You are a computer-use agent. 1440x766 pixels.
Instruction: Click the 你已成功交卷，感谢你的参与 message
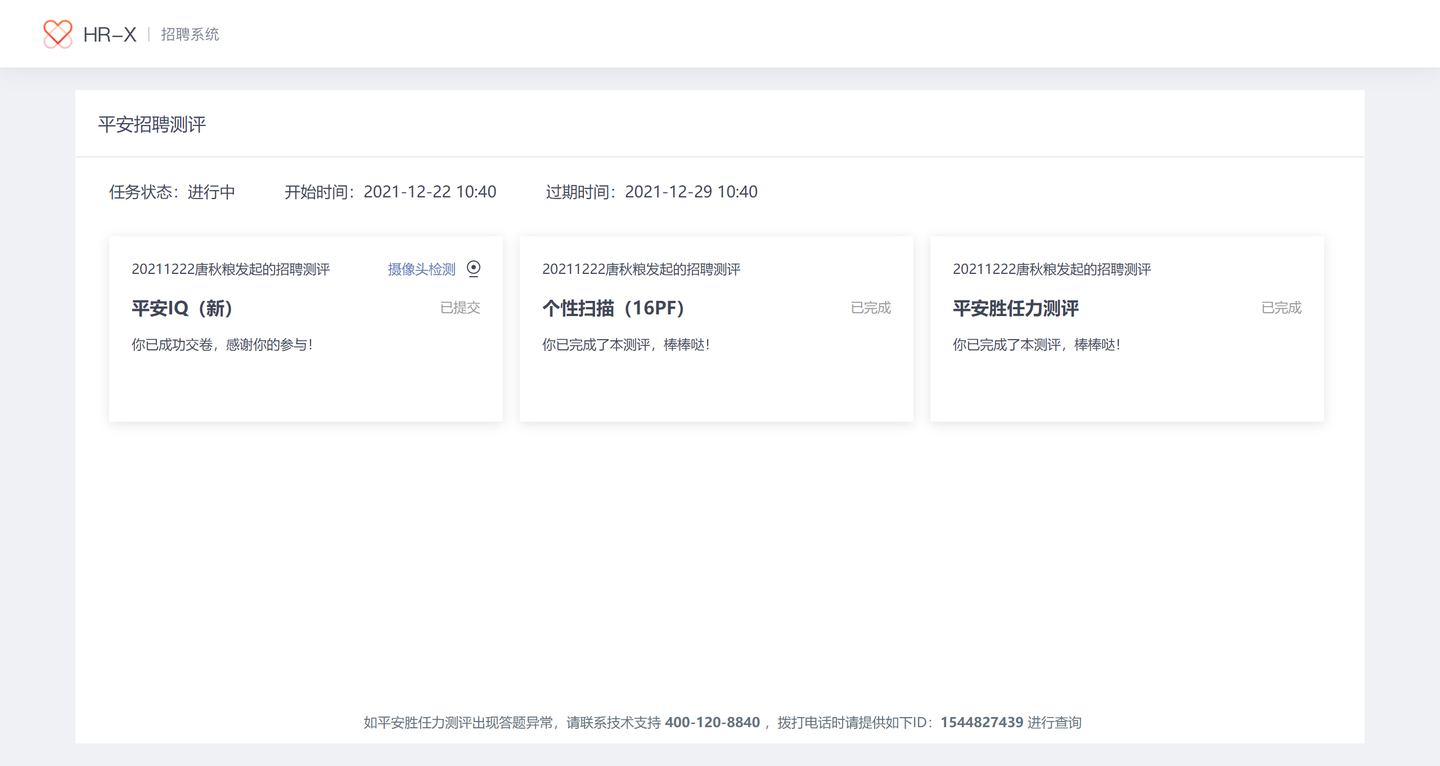click(x=222, y=345)
